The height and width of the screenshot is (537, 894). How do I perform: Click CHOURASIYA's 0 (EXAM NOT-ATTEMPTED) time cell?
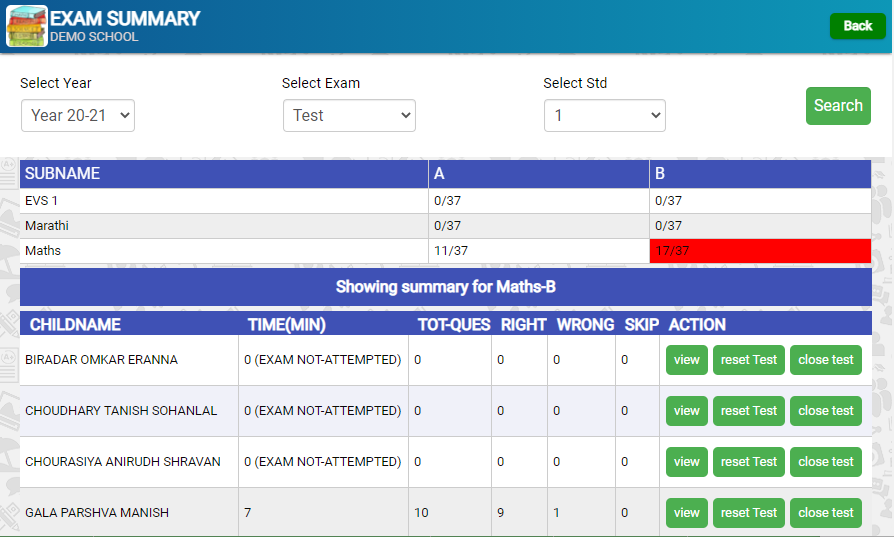click(x=323, y=462)
